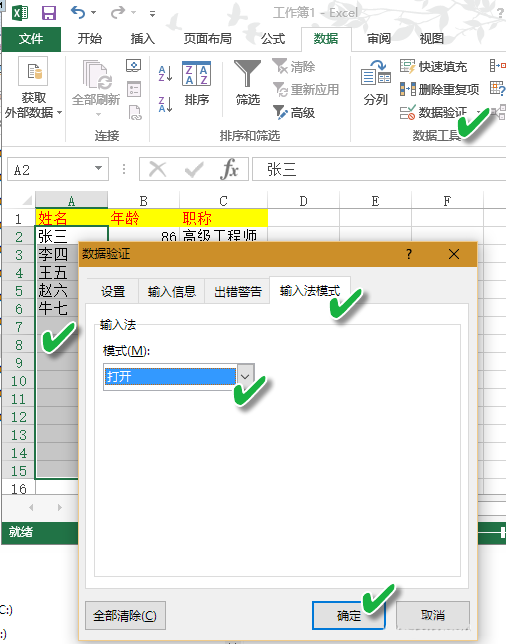
Task: Click the zoom slider handle in status bar
Action: click(502, 532)
